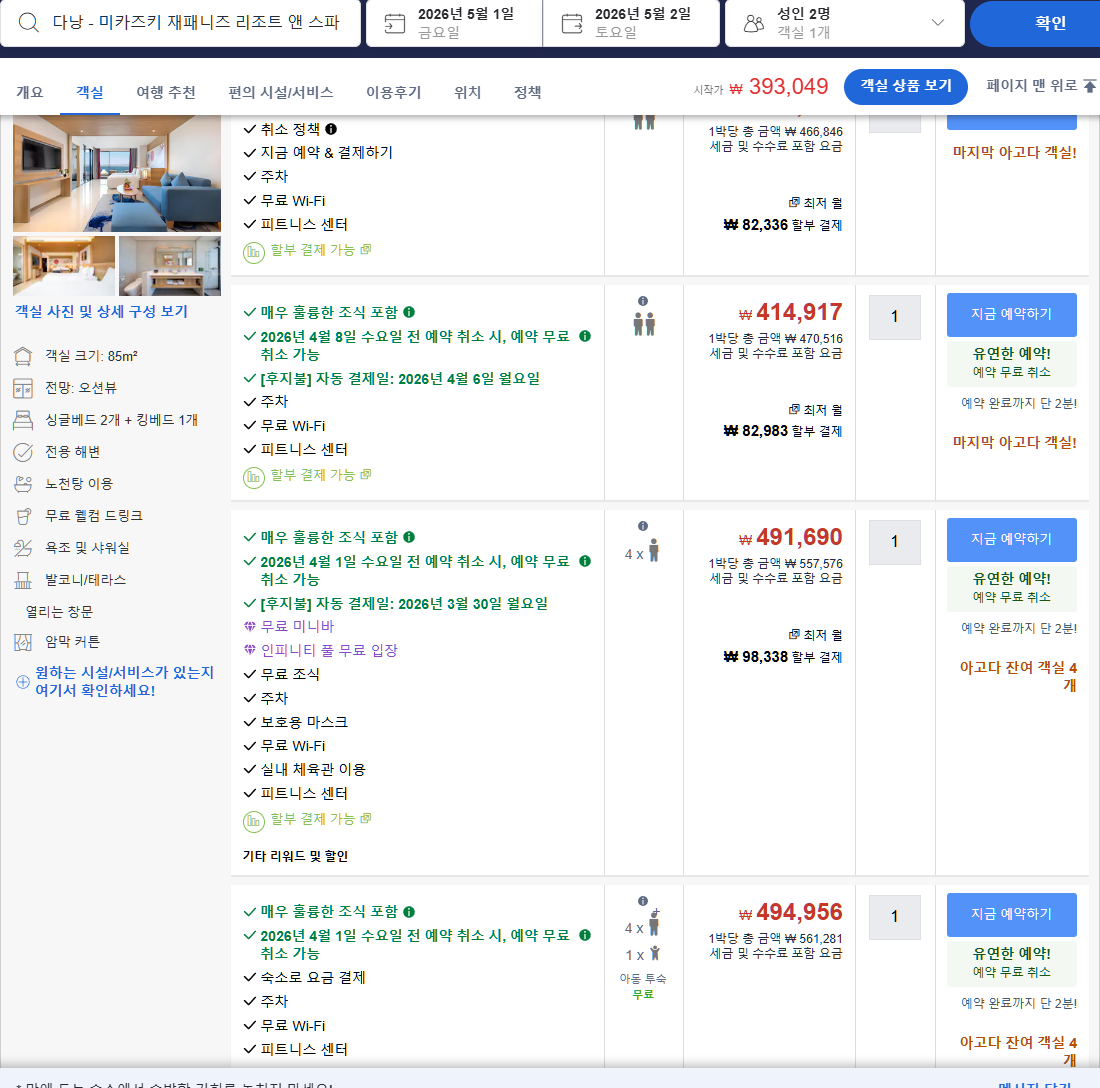Click the guests people icon
Screen dimensions: 1100x1088
pyautogui.click(x=753, y=24)
